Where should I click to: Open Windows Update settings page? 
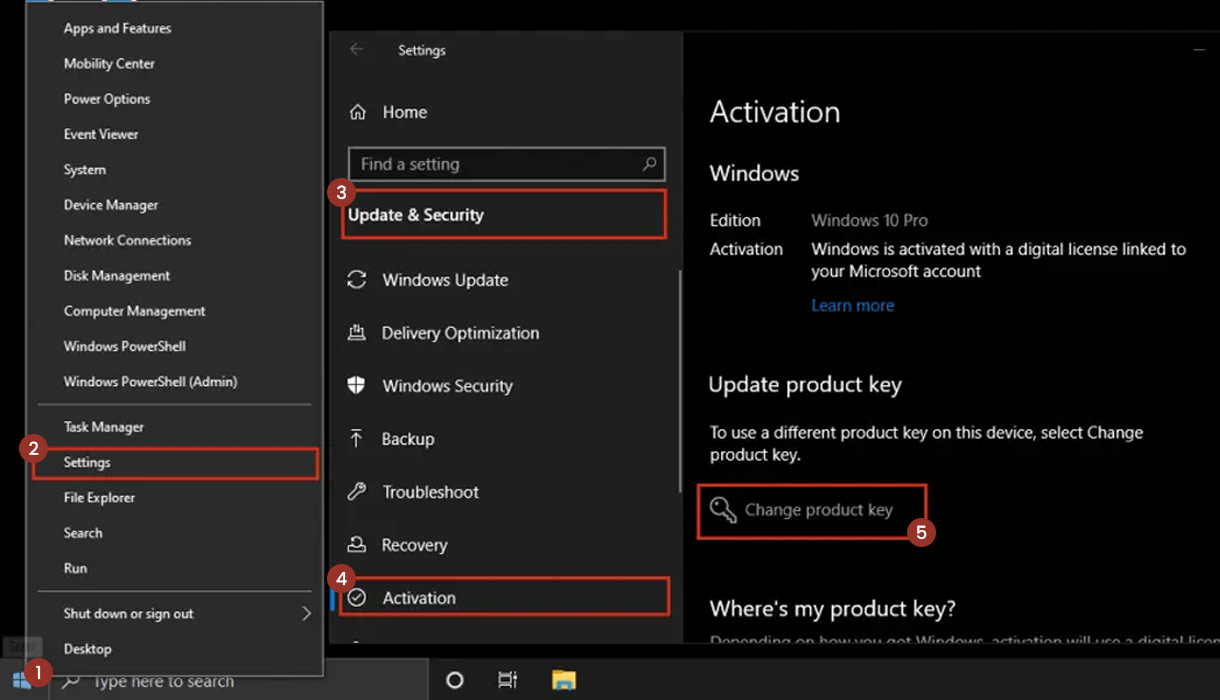tap(445, 280)
